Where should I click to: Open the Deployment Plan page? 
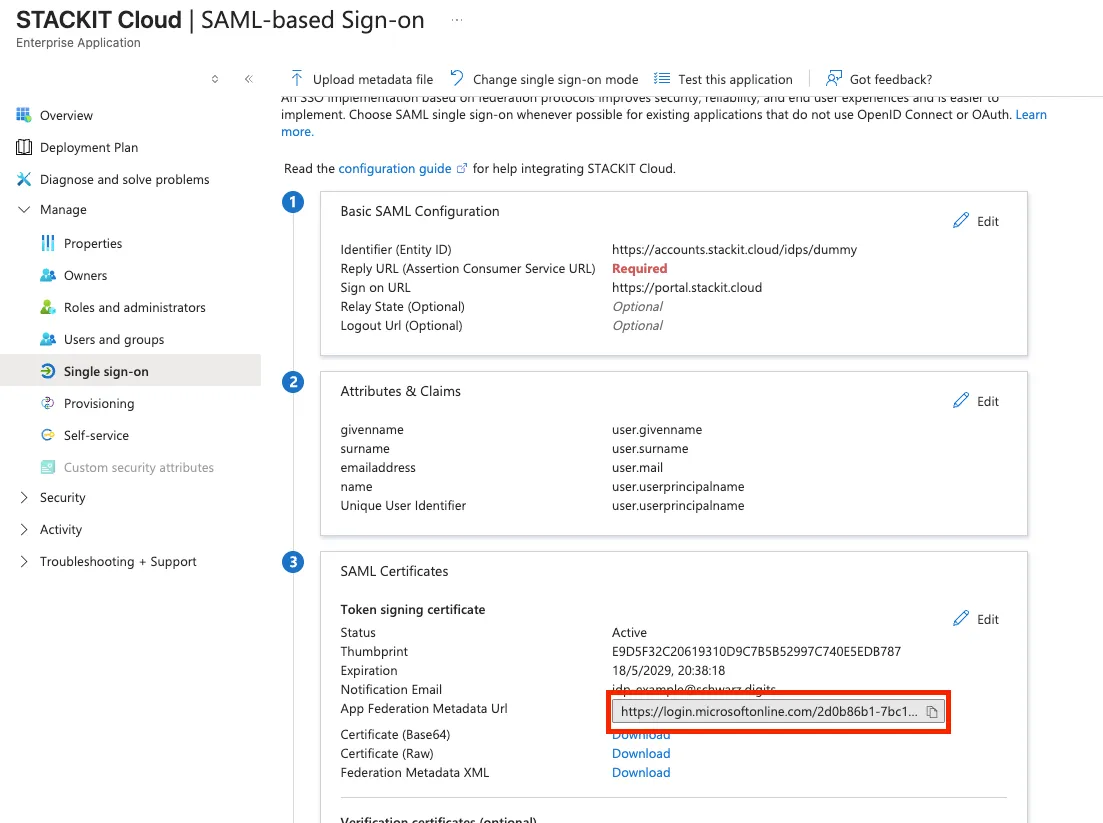tap(89, 148)
